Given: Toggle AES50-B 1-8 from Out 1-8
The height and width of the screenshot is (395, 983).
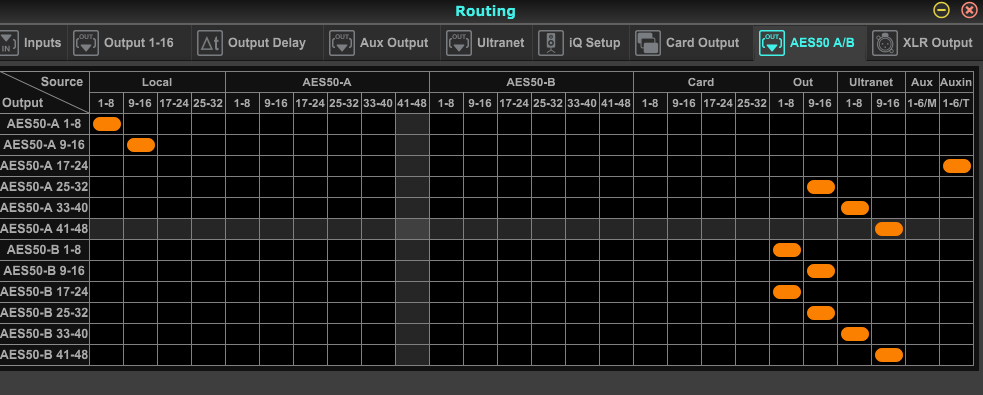Looking at the screenshot, I should tap(787, 250).
